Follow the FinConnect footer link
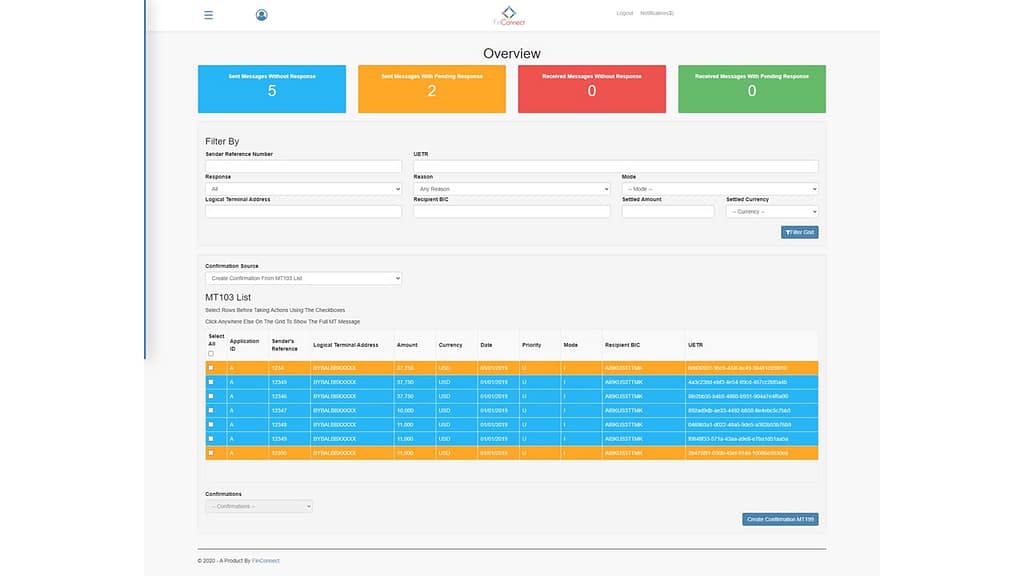The image size is (1024, 576). (x=266, y=561)
